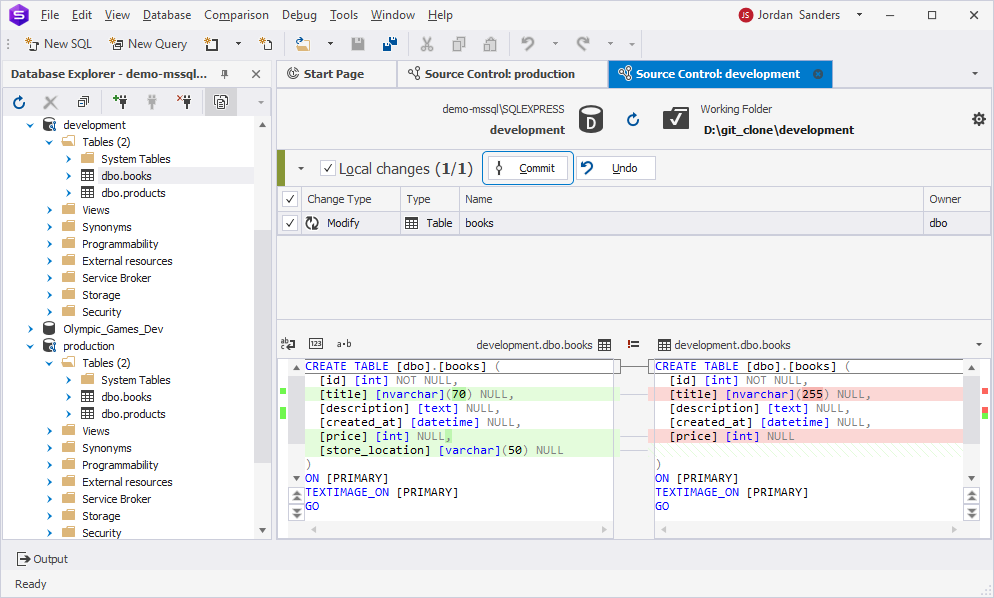Collapse the development database node
Viewport: 994px width, 598px height.
tap(30, 125)
